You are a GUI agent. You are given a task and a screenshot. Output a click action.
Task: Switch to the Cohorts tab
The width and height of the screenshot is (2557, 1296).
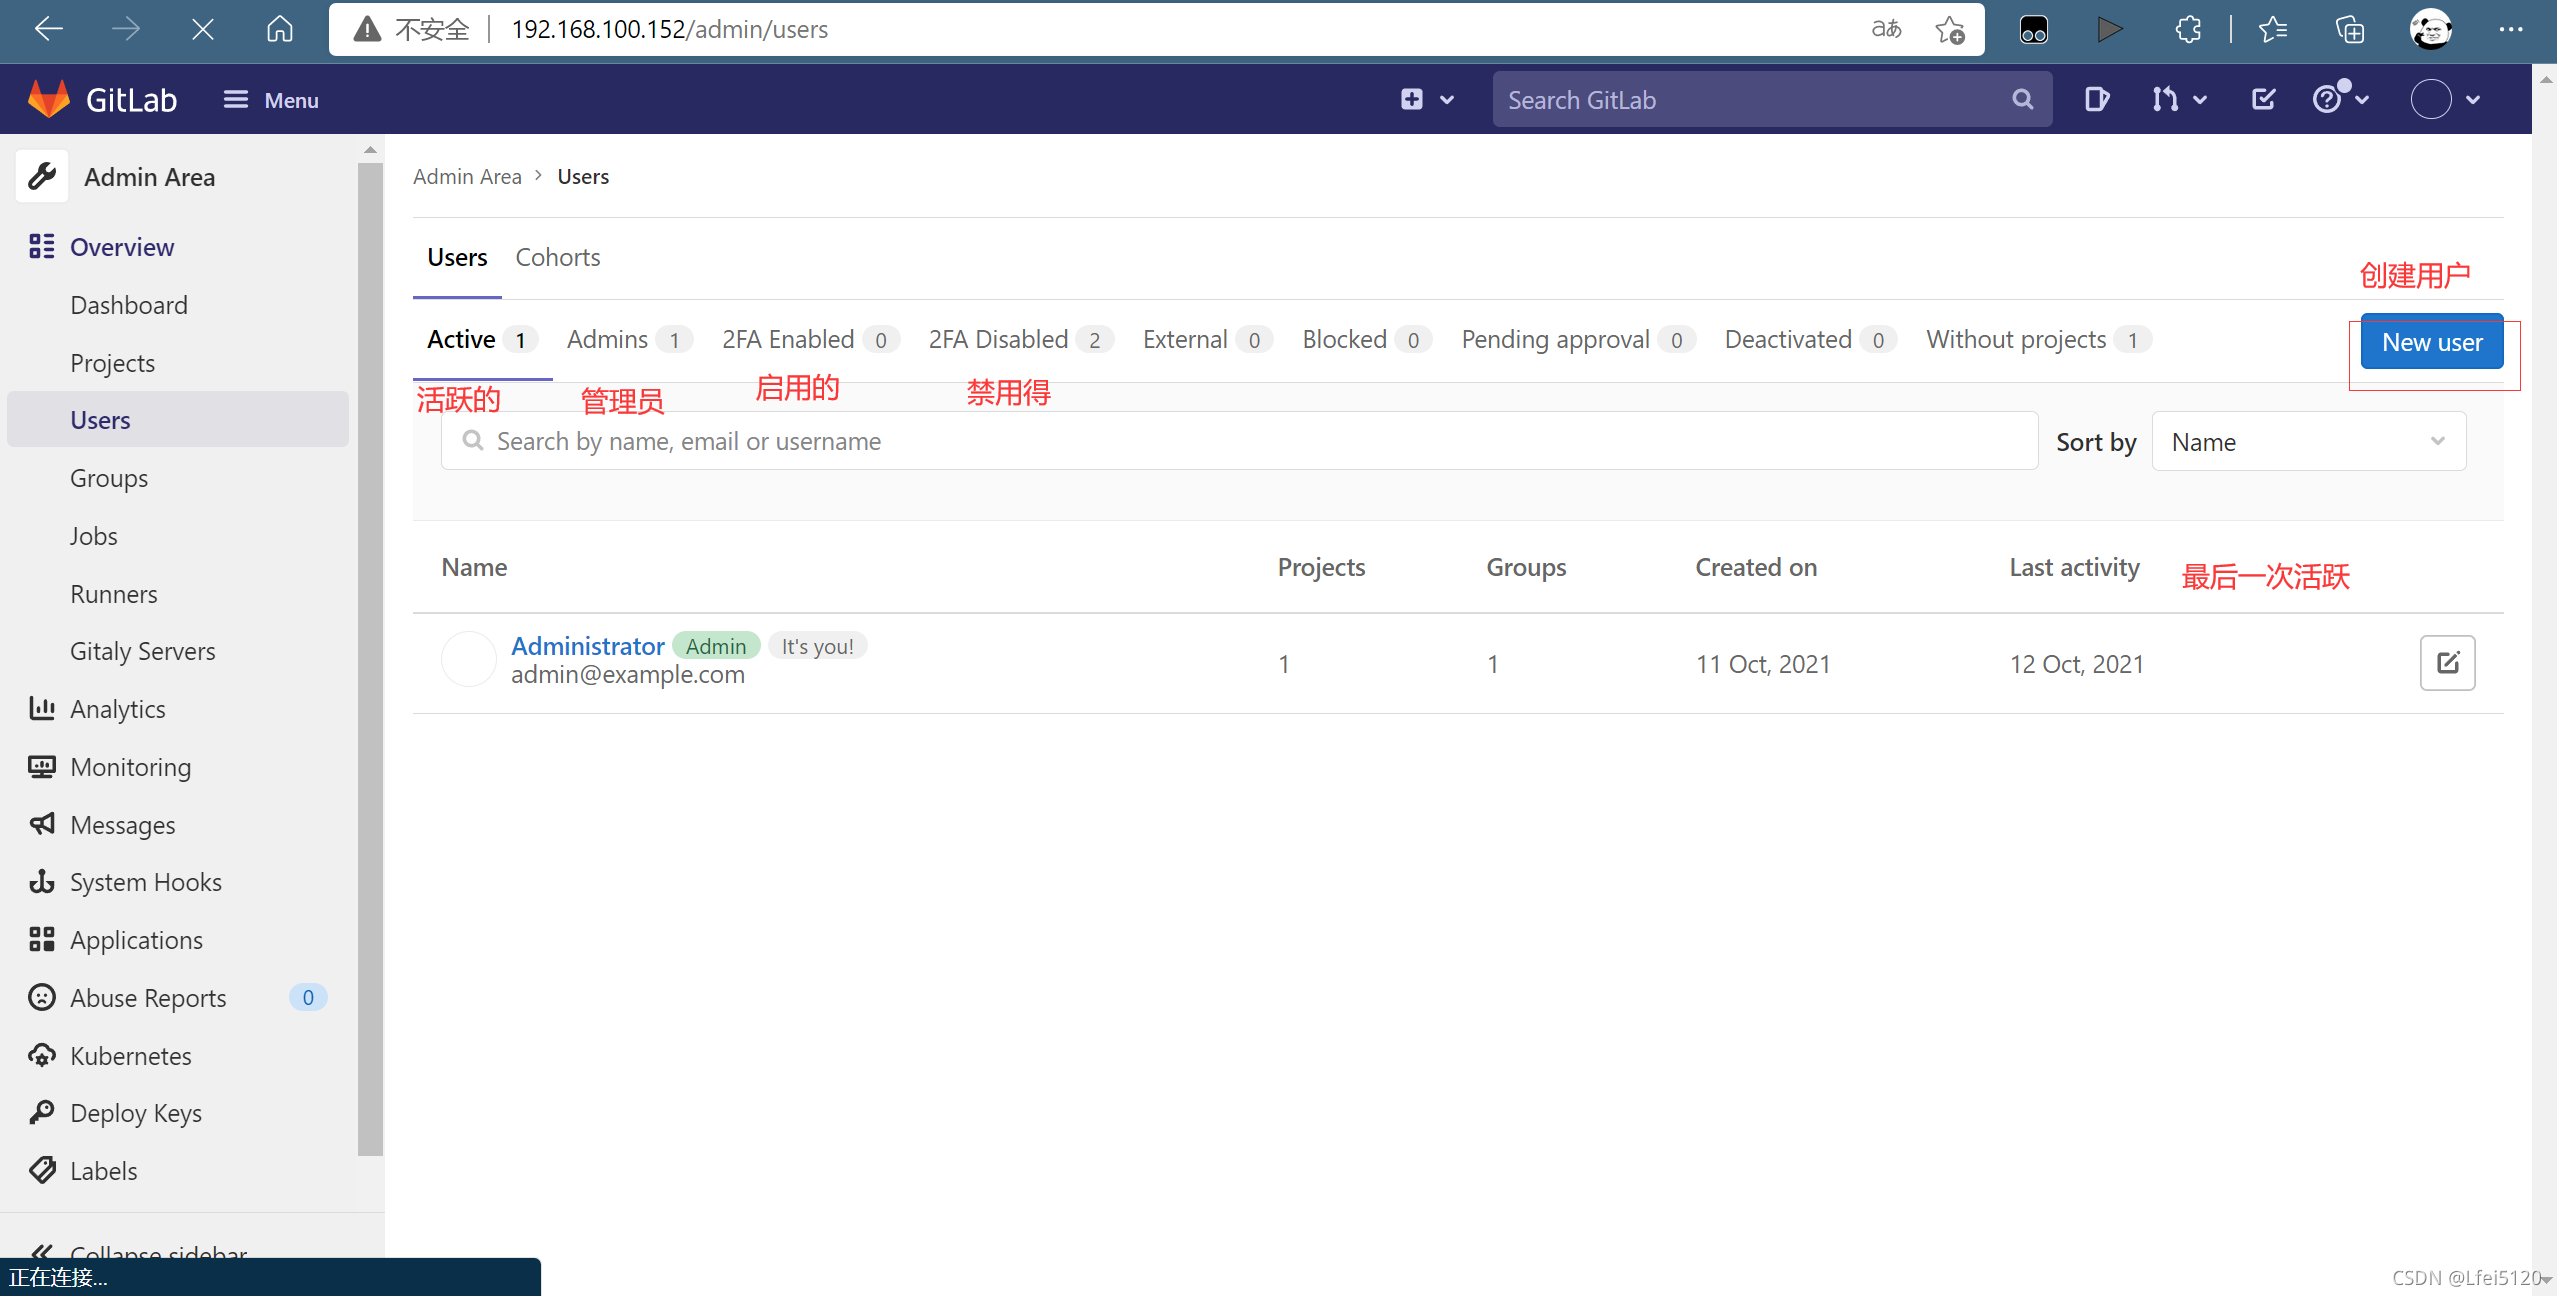pos(557,257)
